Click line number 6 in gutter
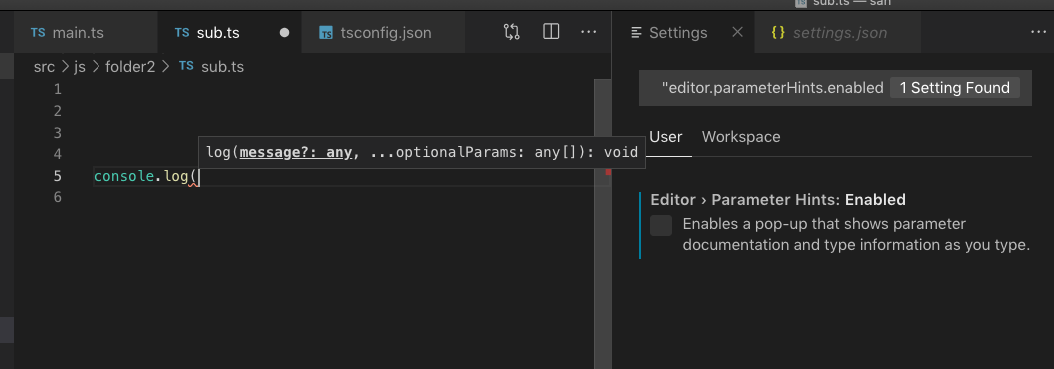 coord(57,197)
